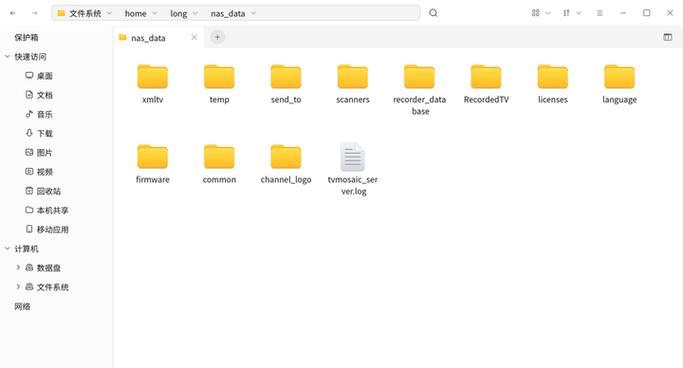Select the channel_logo folder
The image size is (683, 368).
[286, 164]
